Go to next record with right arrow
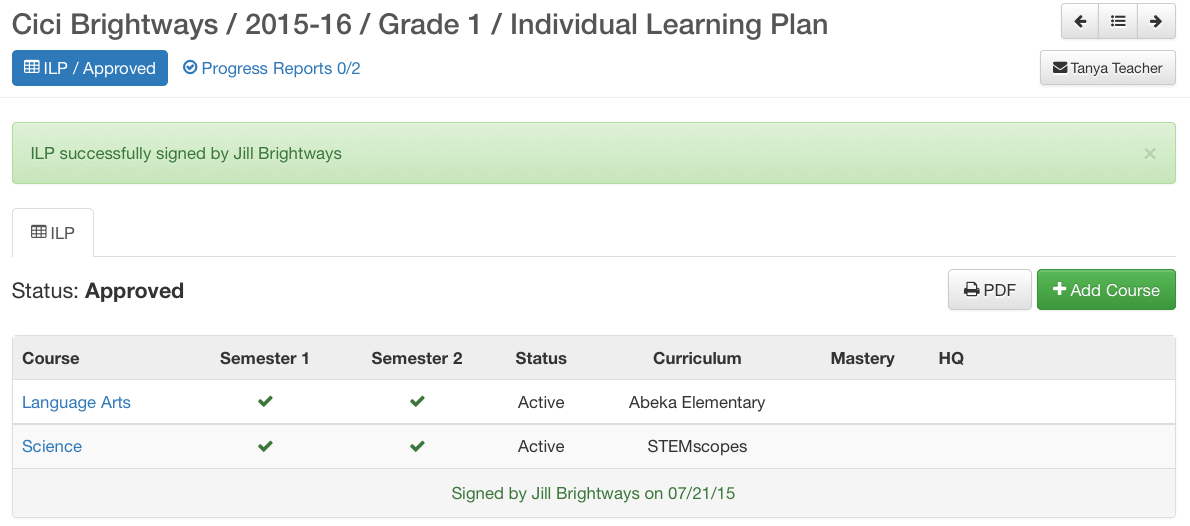Image resolution: width=1190 pixels, height=526 pixels. click(1156, 22)
